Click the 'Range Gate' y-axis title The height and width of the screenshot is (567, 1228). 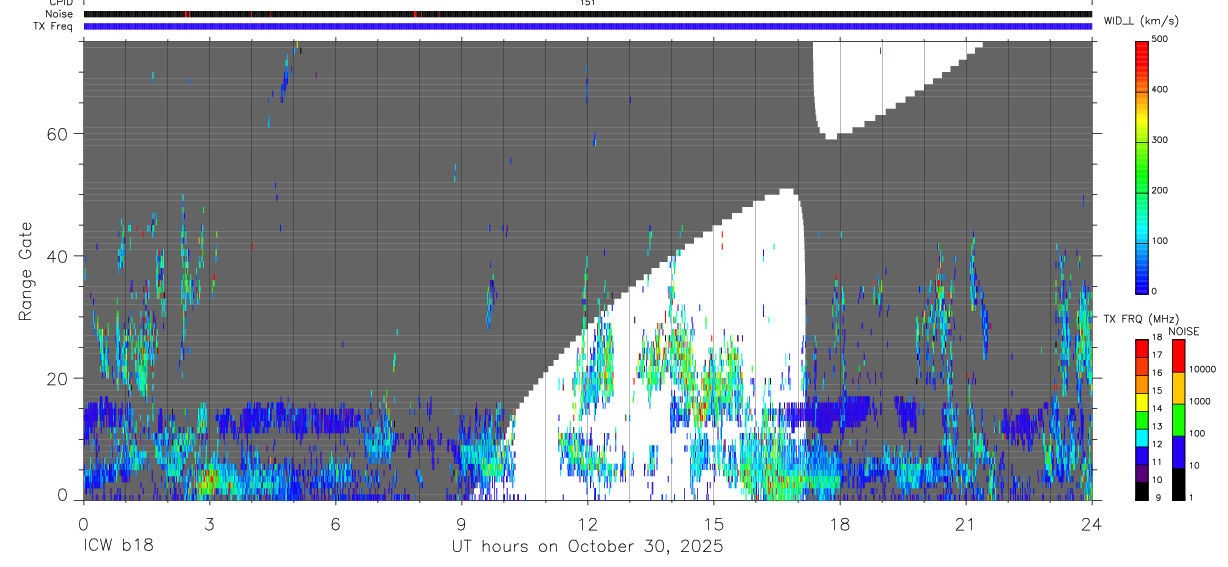(x=25, y=272)
